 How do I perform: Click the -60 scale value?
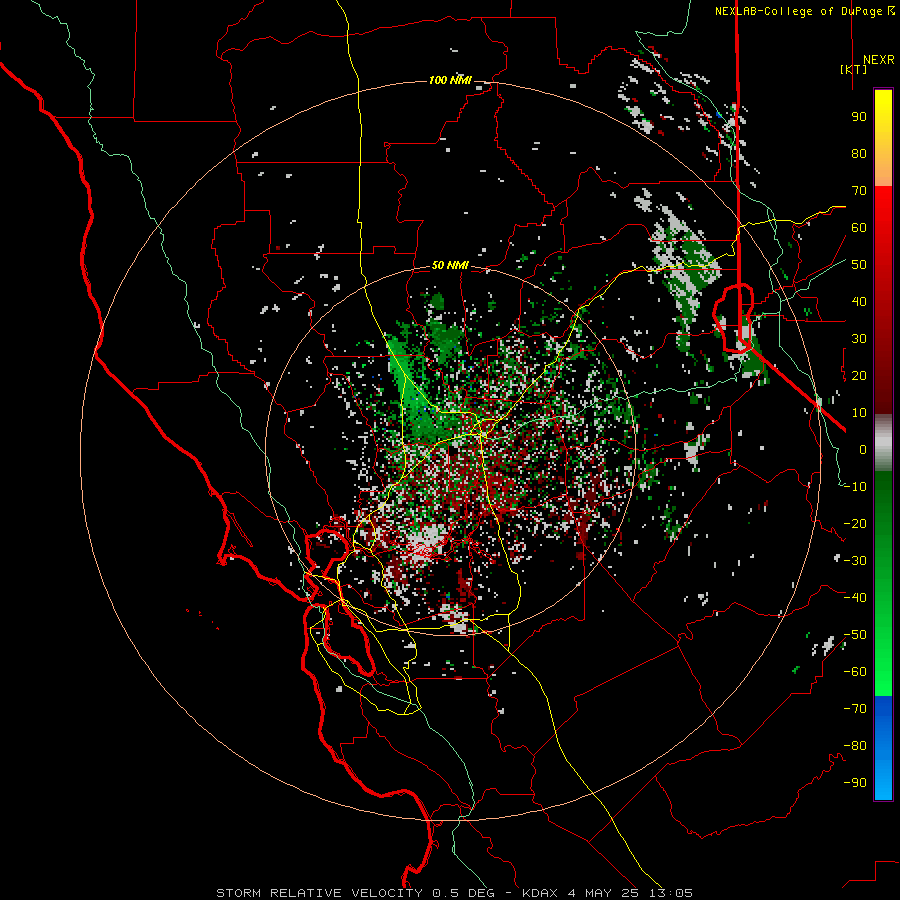[x=855, y=672]
